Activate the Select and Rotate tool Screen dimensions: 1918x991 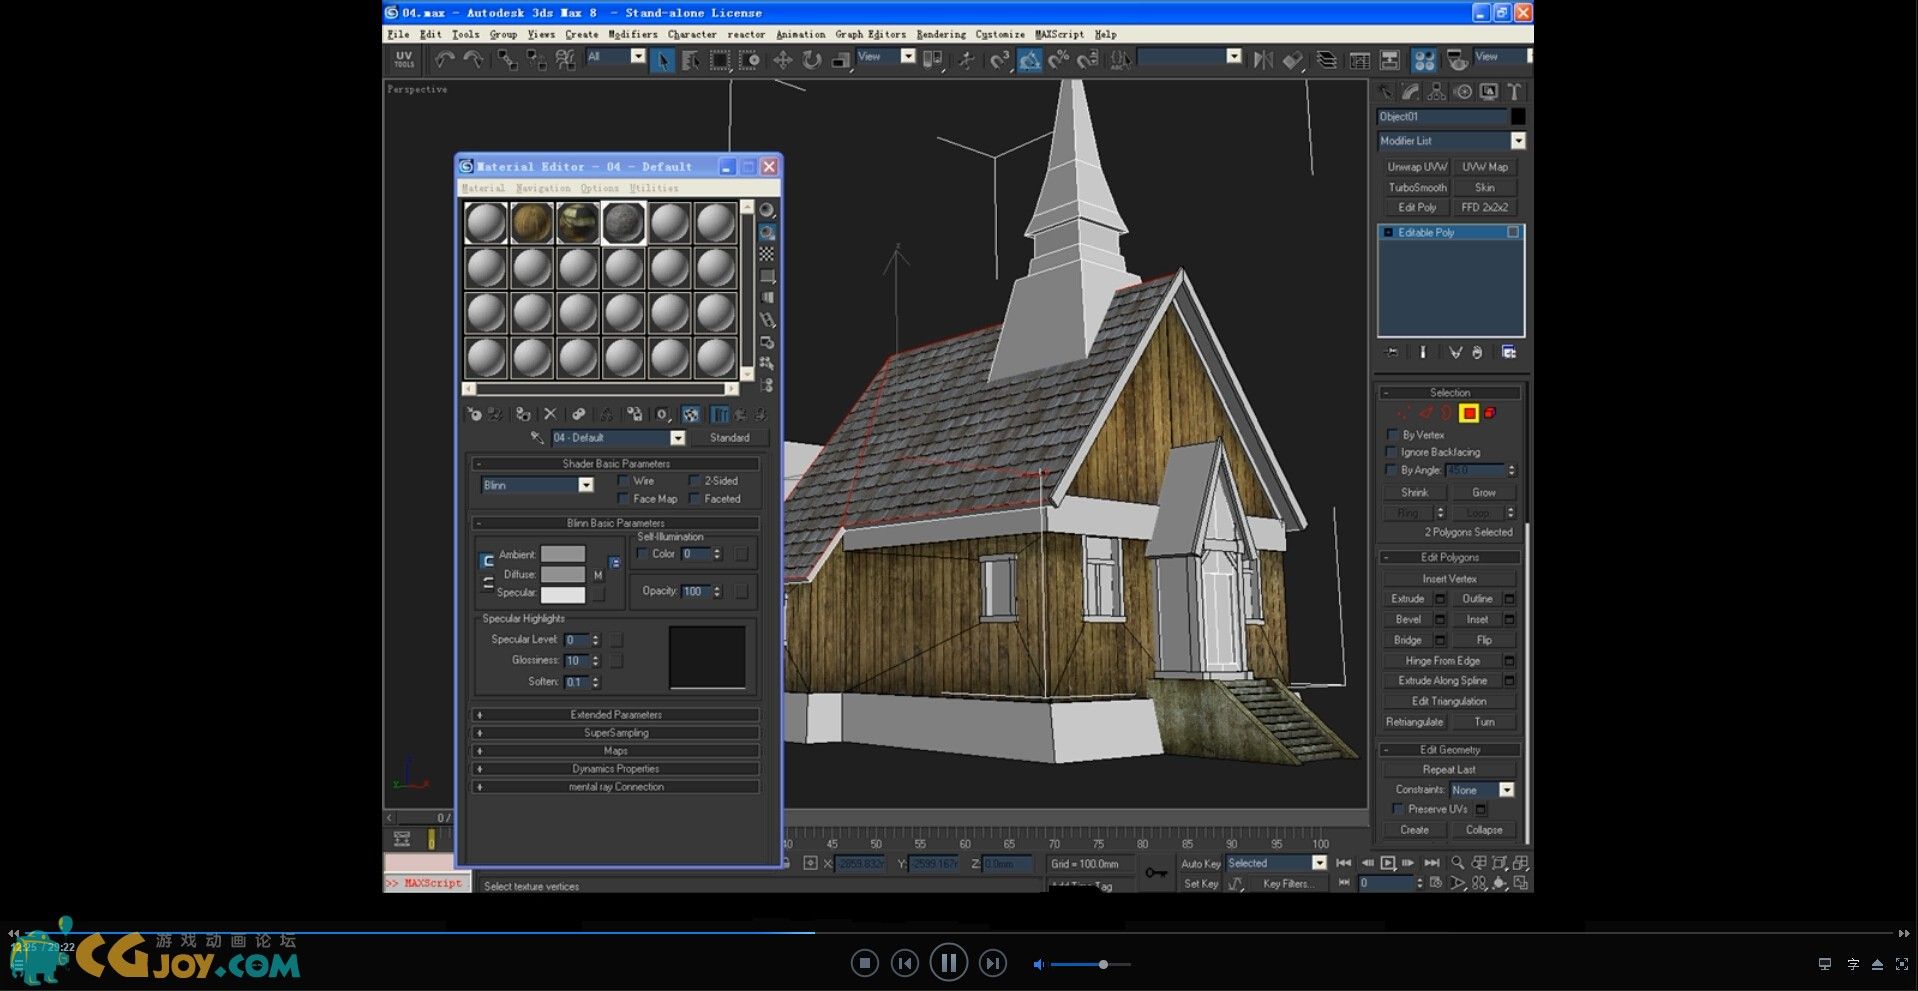812,60
